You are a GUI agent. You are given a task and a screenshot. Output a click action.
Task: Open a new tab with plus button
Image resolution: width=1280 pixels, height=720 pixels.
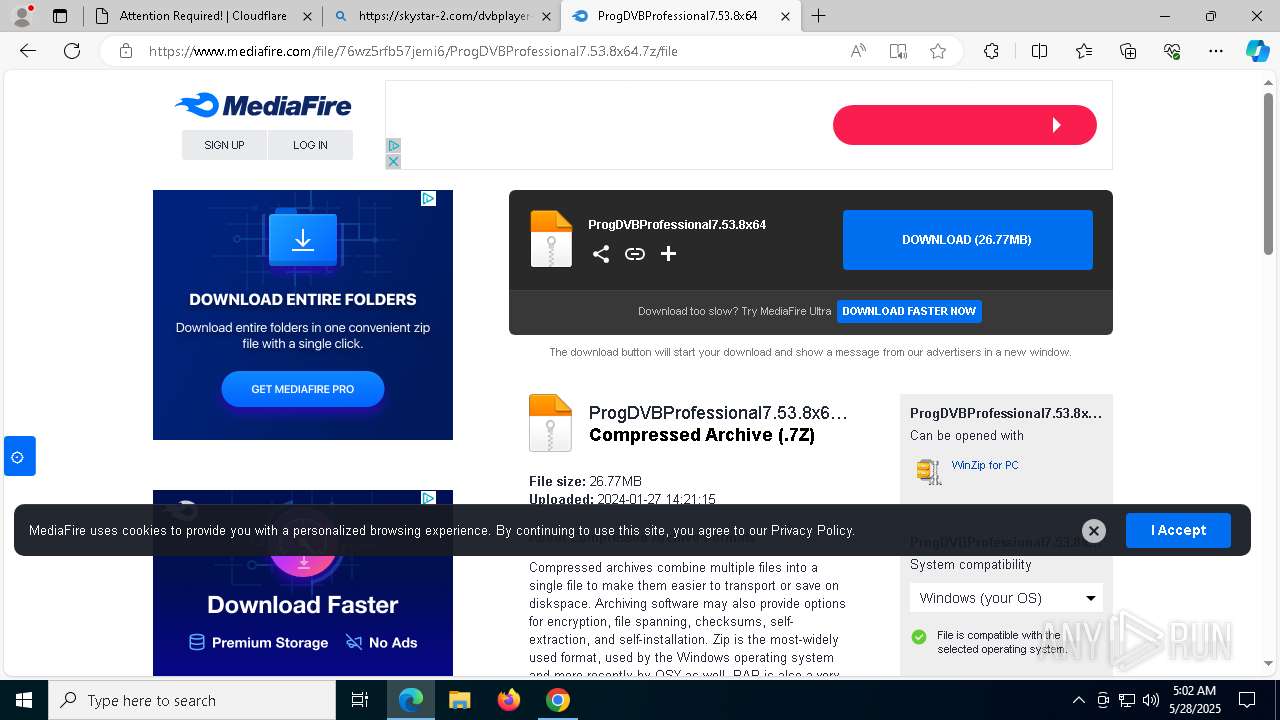(819, 16)
